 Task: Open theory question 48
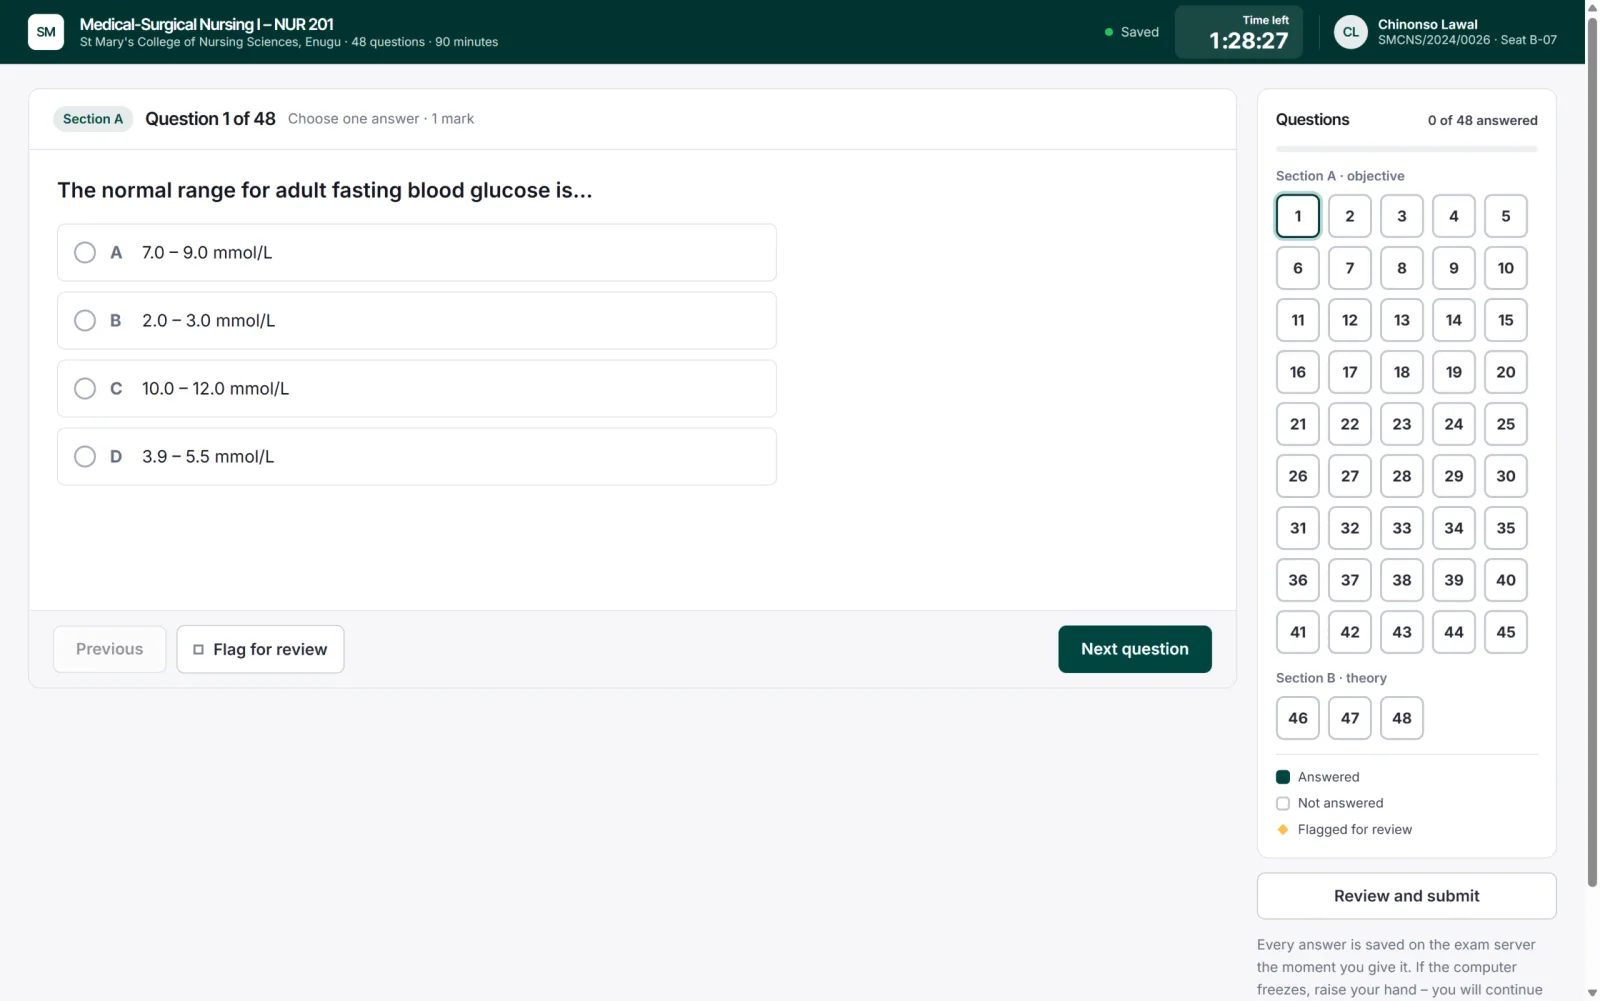point(1402,718)
